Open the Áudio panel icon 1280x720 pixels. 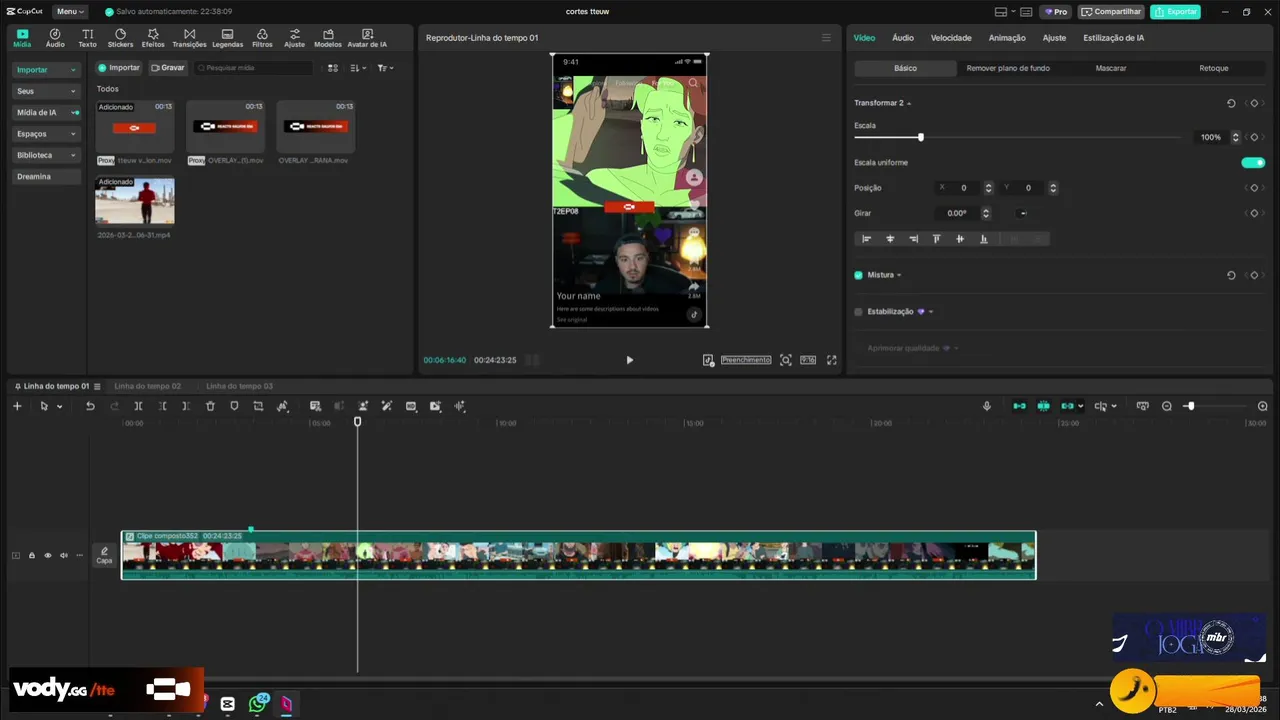click(55, 38)
